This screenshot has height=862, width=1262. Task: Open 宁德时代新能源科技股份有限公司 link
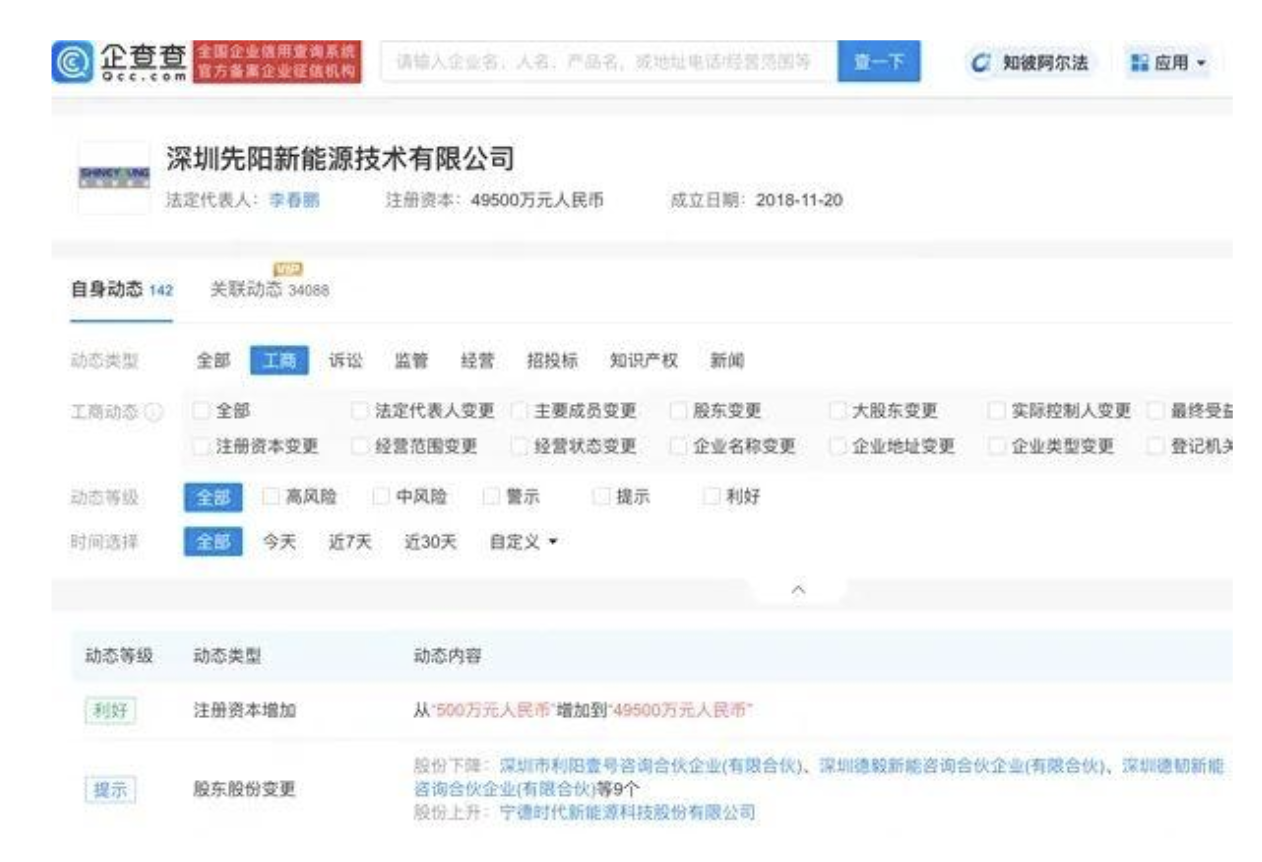tap(627, 812)
